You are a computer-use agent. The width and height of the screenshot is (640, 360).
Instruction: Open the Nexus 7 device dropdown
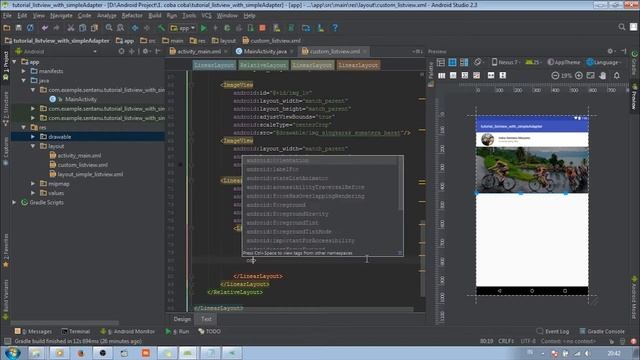pyautogui.click(x=505, y=62)
